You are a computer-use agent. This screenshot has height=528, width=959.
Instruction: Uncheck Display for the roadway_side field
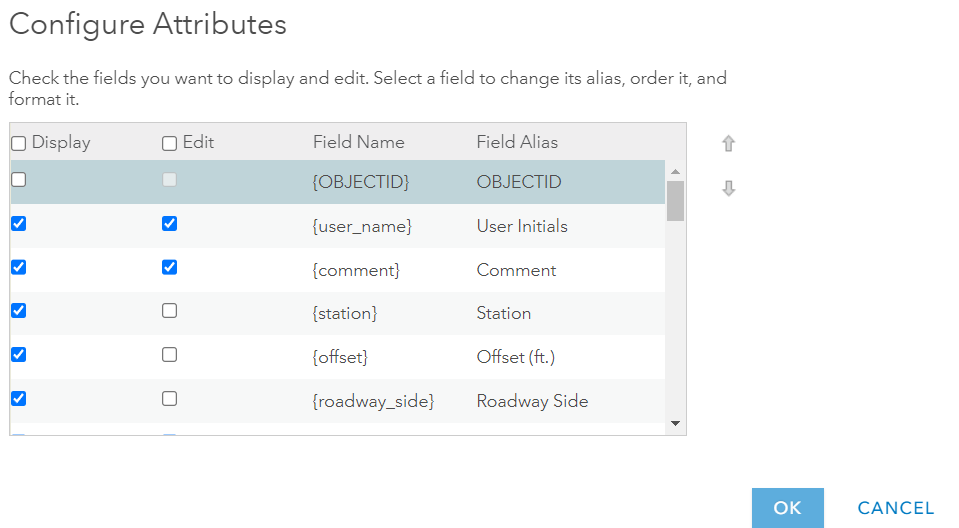(18, 399)
